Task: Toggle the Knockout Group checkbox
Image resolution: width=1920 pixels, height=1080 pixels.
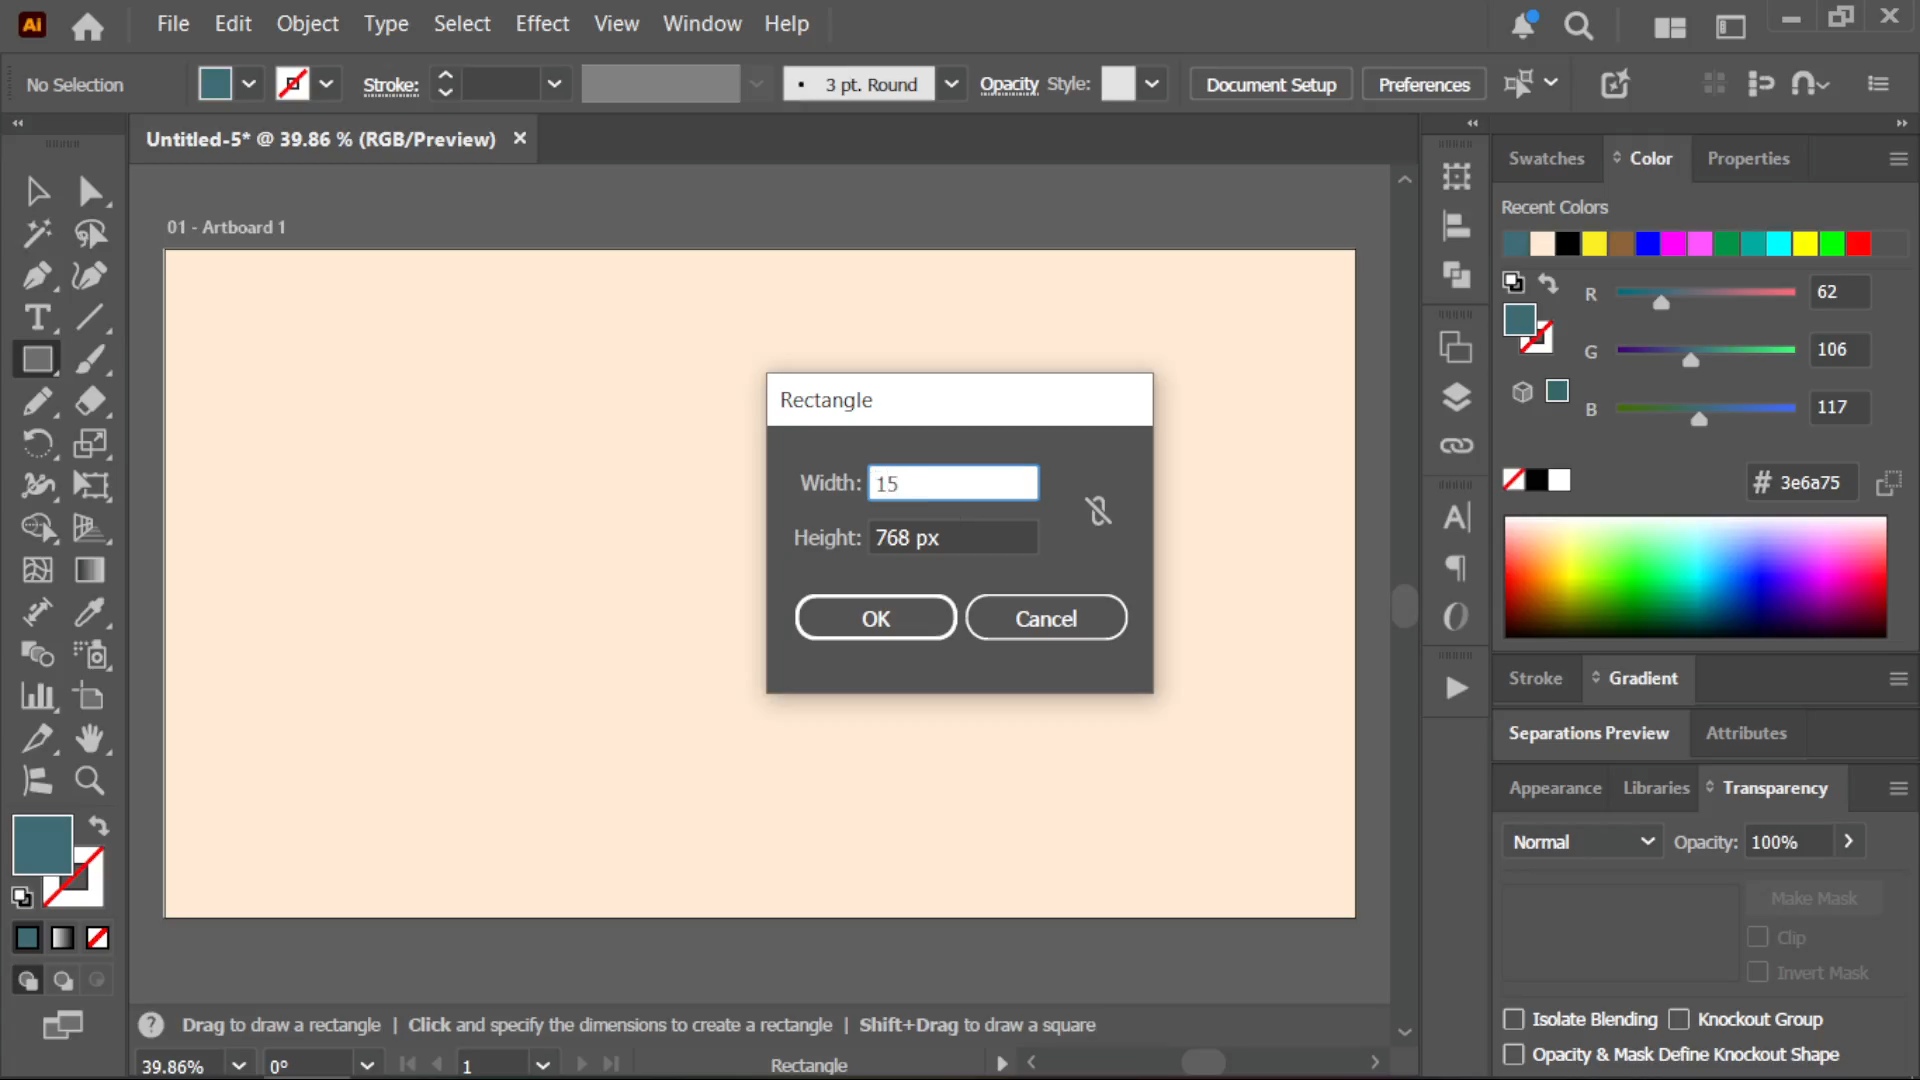Action: tap(1679, 1019)
